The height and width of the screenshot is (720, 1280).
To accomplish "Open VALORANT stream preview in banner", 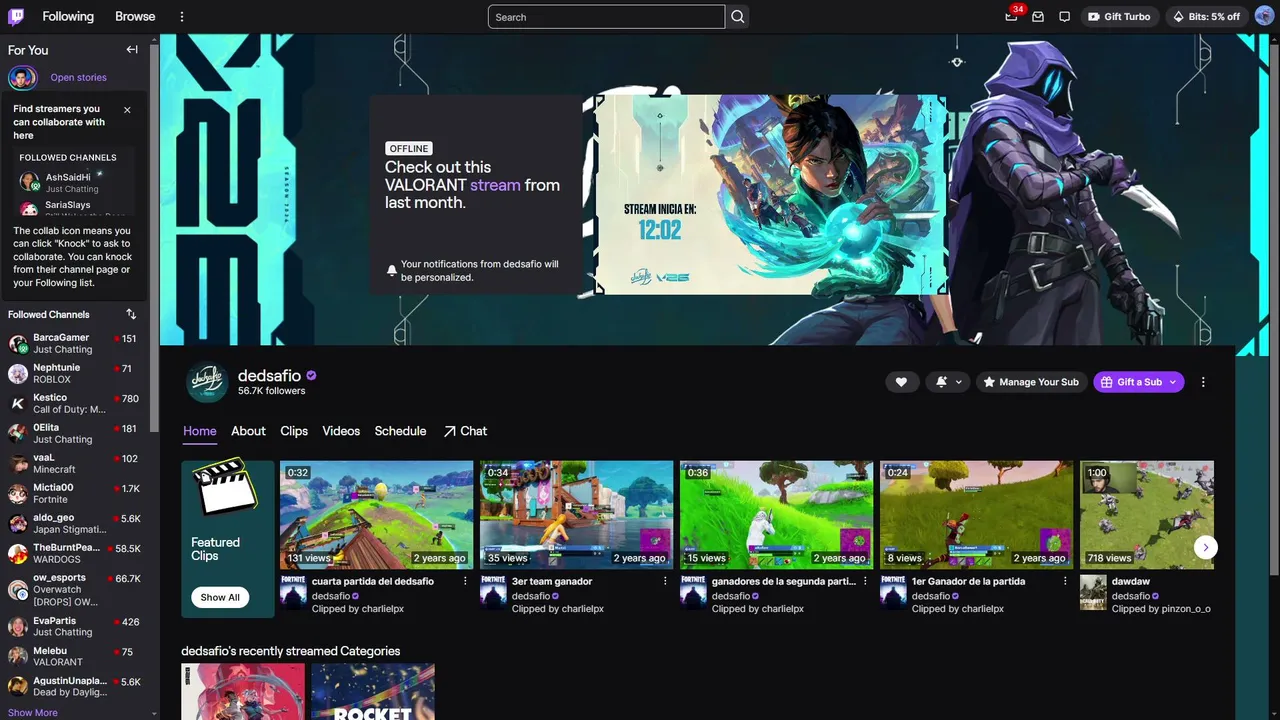I will click(x=771, y=195).
